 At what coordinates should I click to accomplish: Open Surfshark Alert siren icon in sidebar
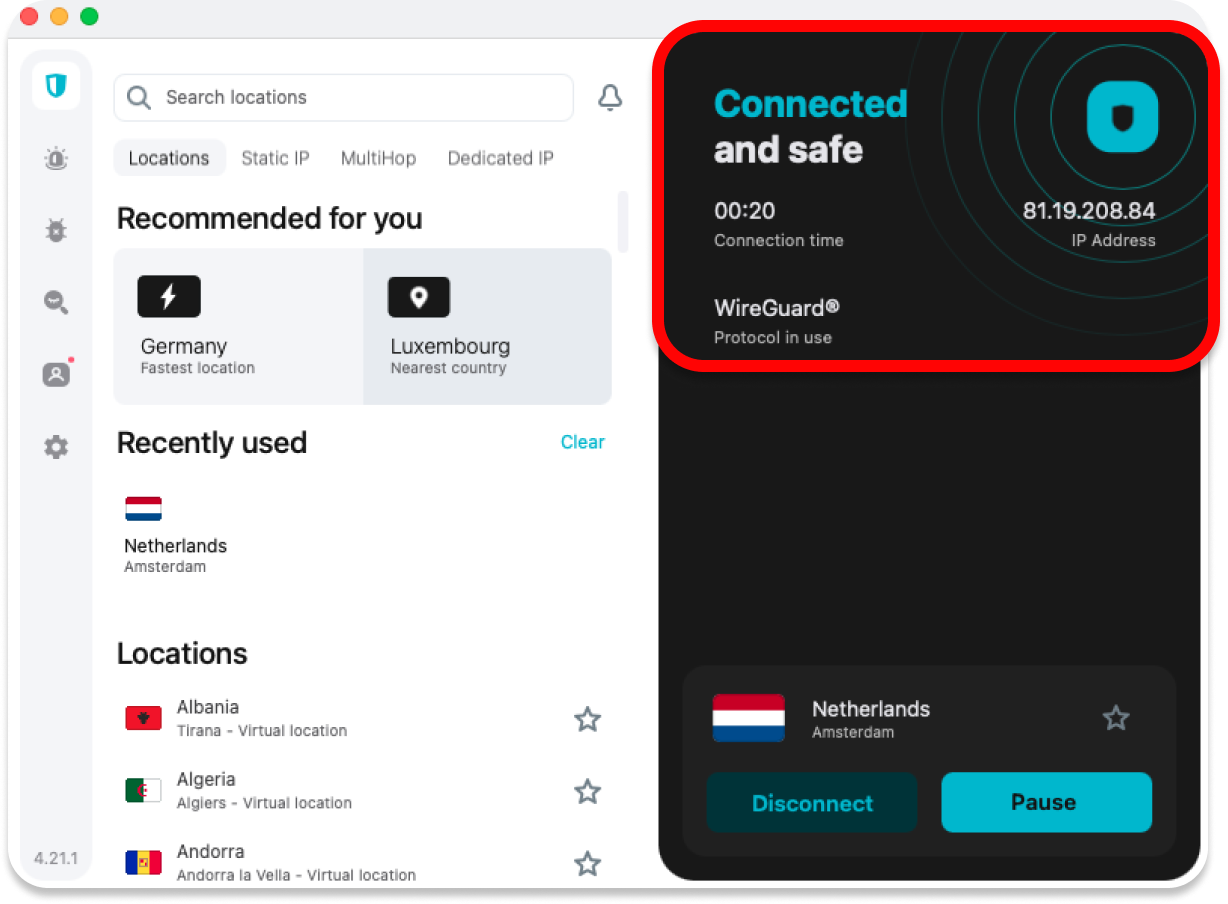pyautogui.click(x=56, y=158)
